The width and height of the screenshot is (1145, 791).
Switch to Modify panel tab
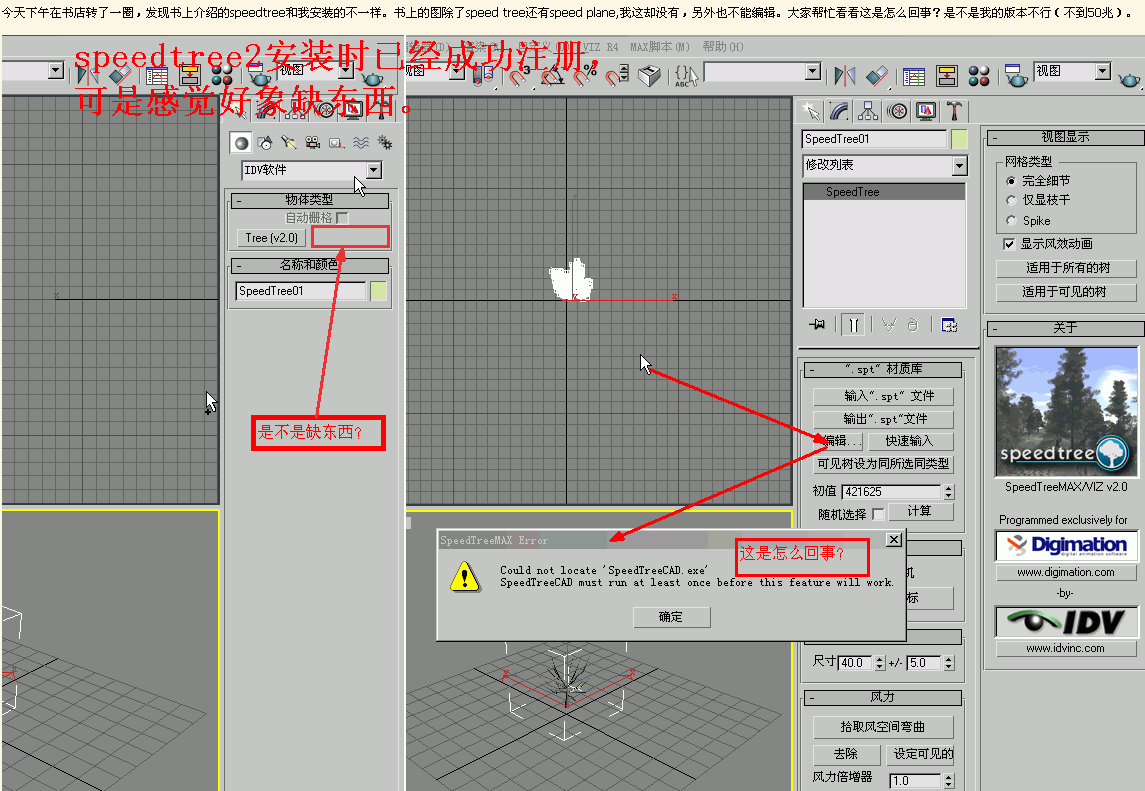(839, 111)
